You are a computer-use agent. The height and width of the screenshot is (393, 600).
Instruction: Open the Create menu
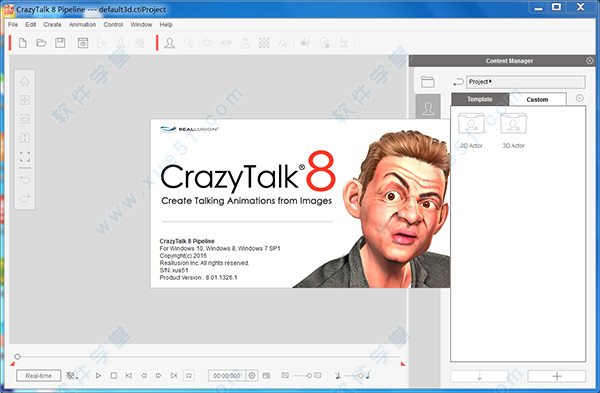tap(52, 24)
